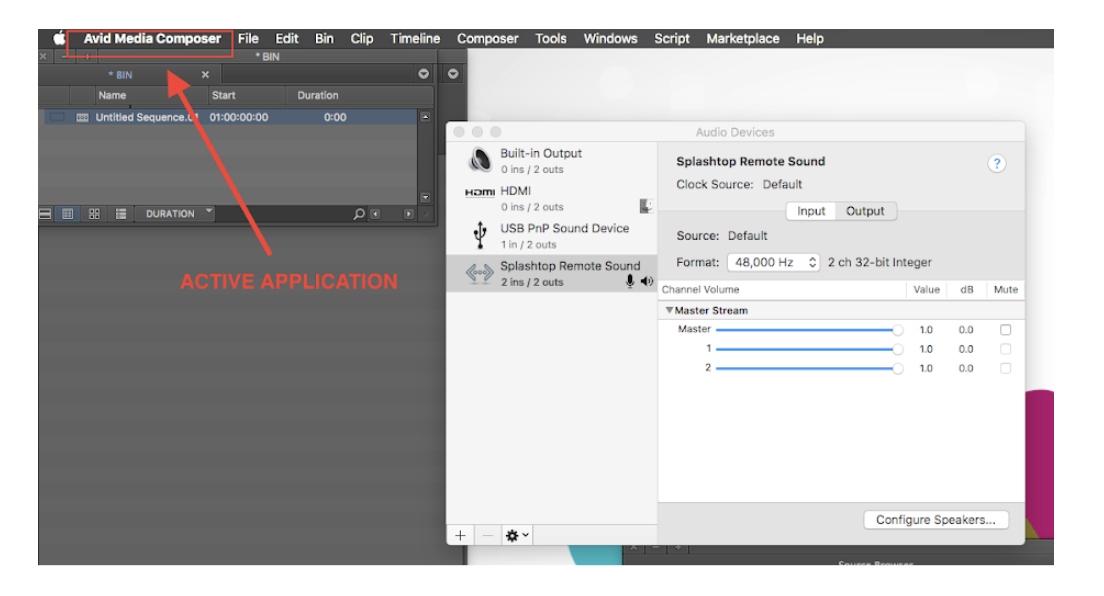
Task: Open the Timeline menu
Action: click(415, 39)
